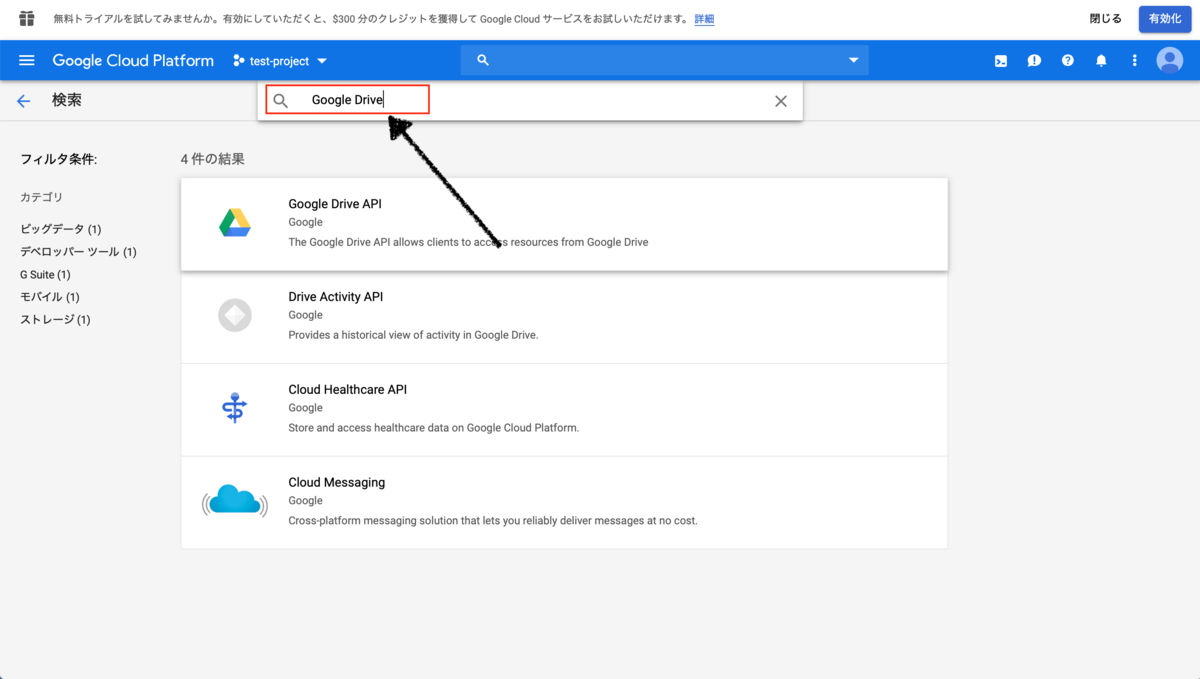Open the hamburger navigation menu
This screenshot has width=1200, height=679.
27,61
